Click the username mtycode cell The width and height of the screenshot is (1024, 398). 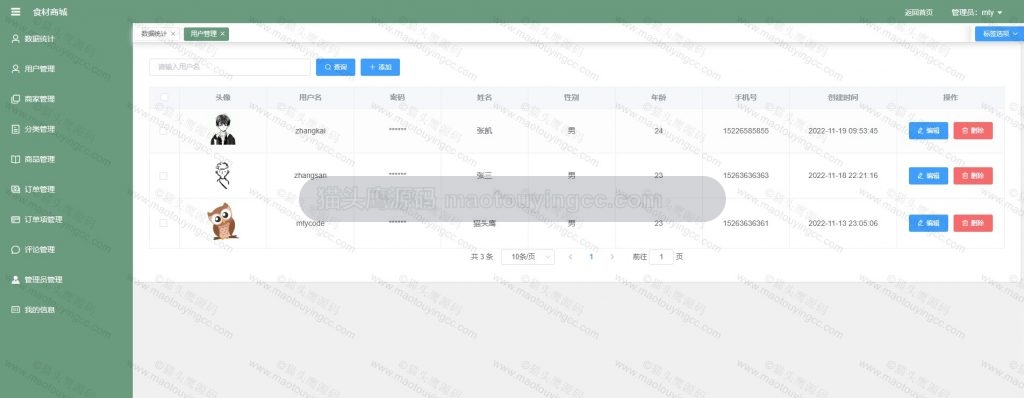click(x=310, y=223)
